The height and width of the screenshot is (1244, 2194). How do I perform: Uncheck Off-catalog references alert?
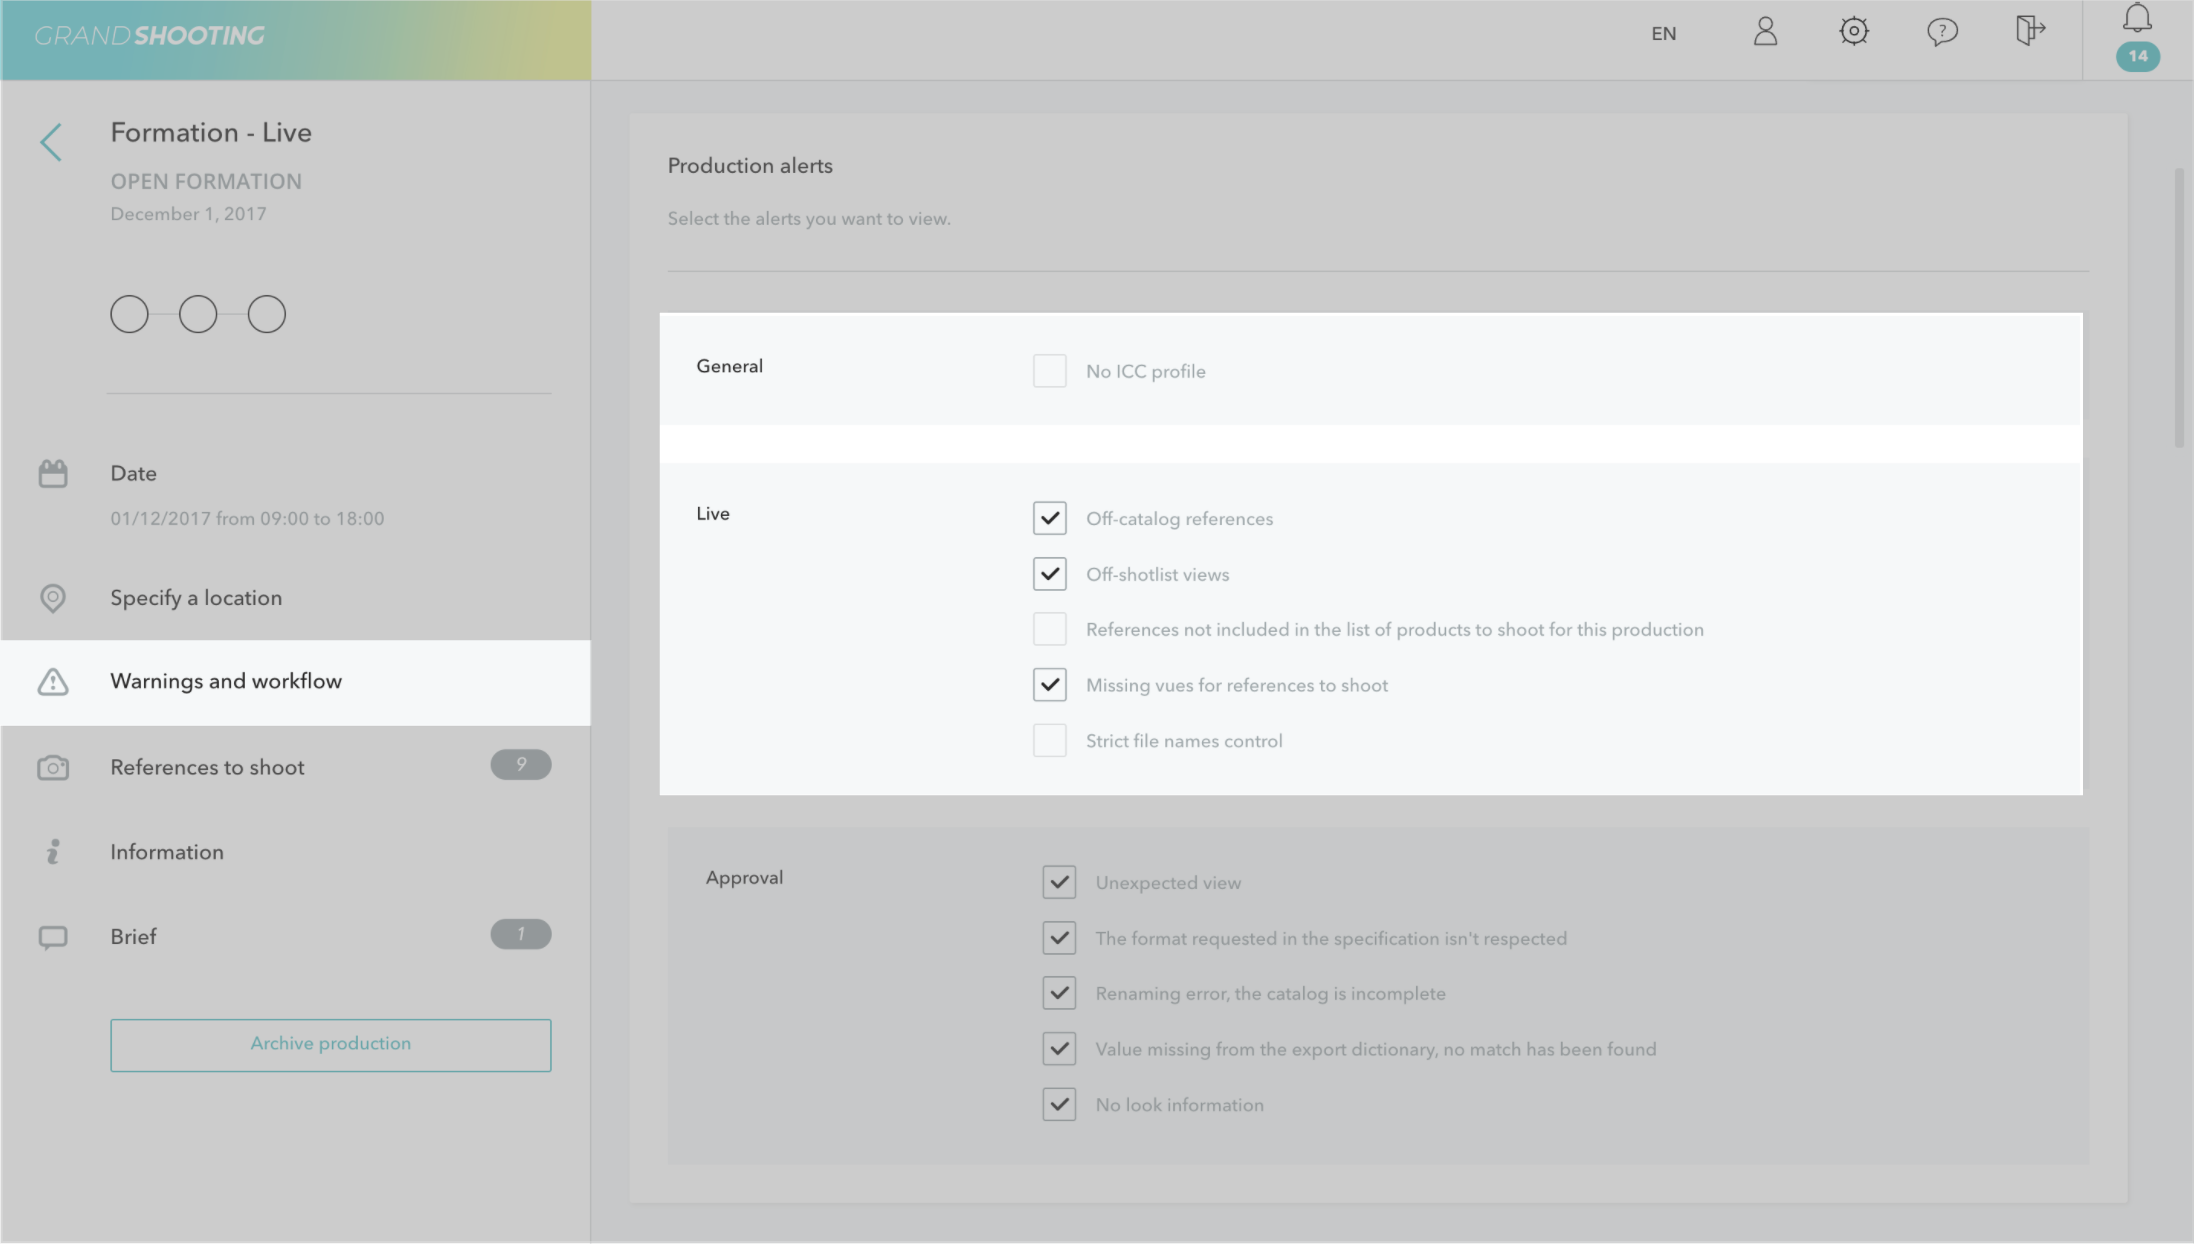[1049, 519]
